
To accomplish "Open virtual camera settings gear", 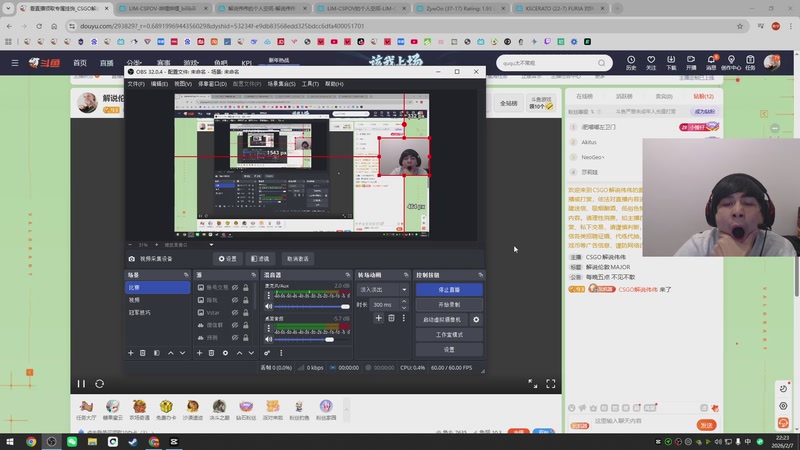I will click(476, 320).
